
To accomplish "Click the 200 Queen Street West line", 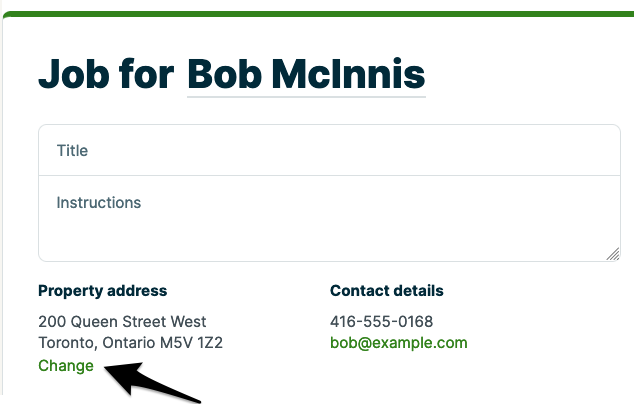I will click(x=122, y=322).
